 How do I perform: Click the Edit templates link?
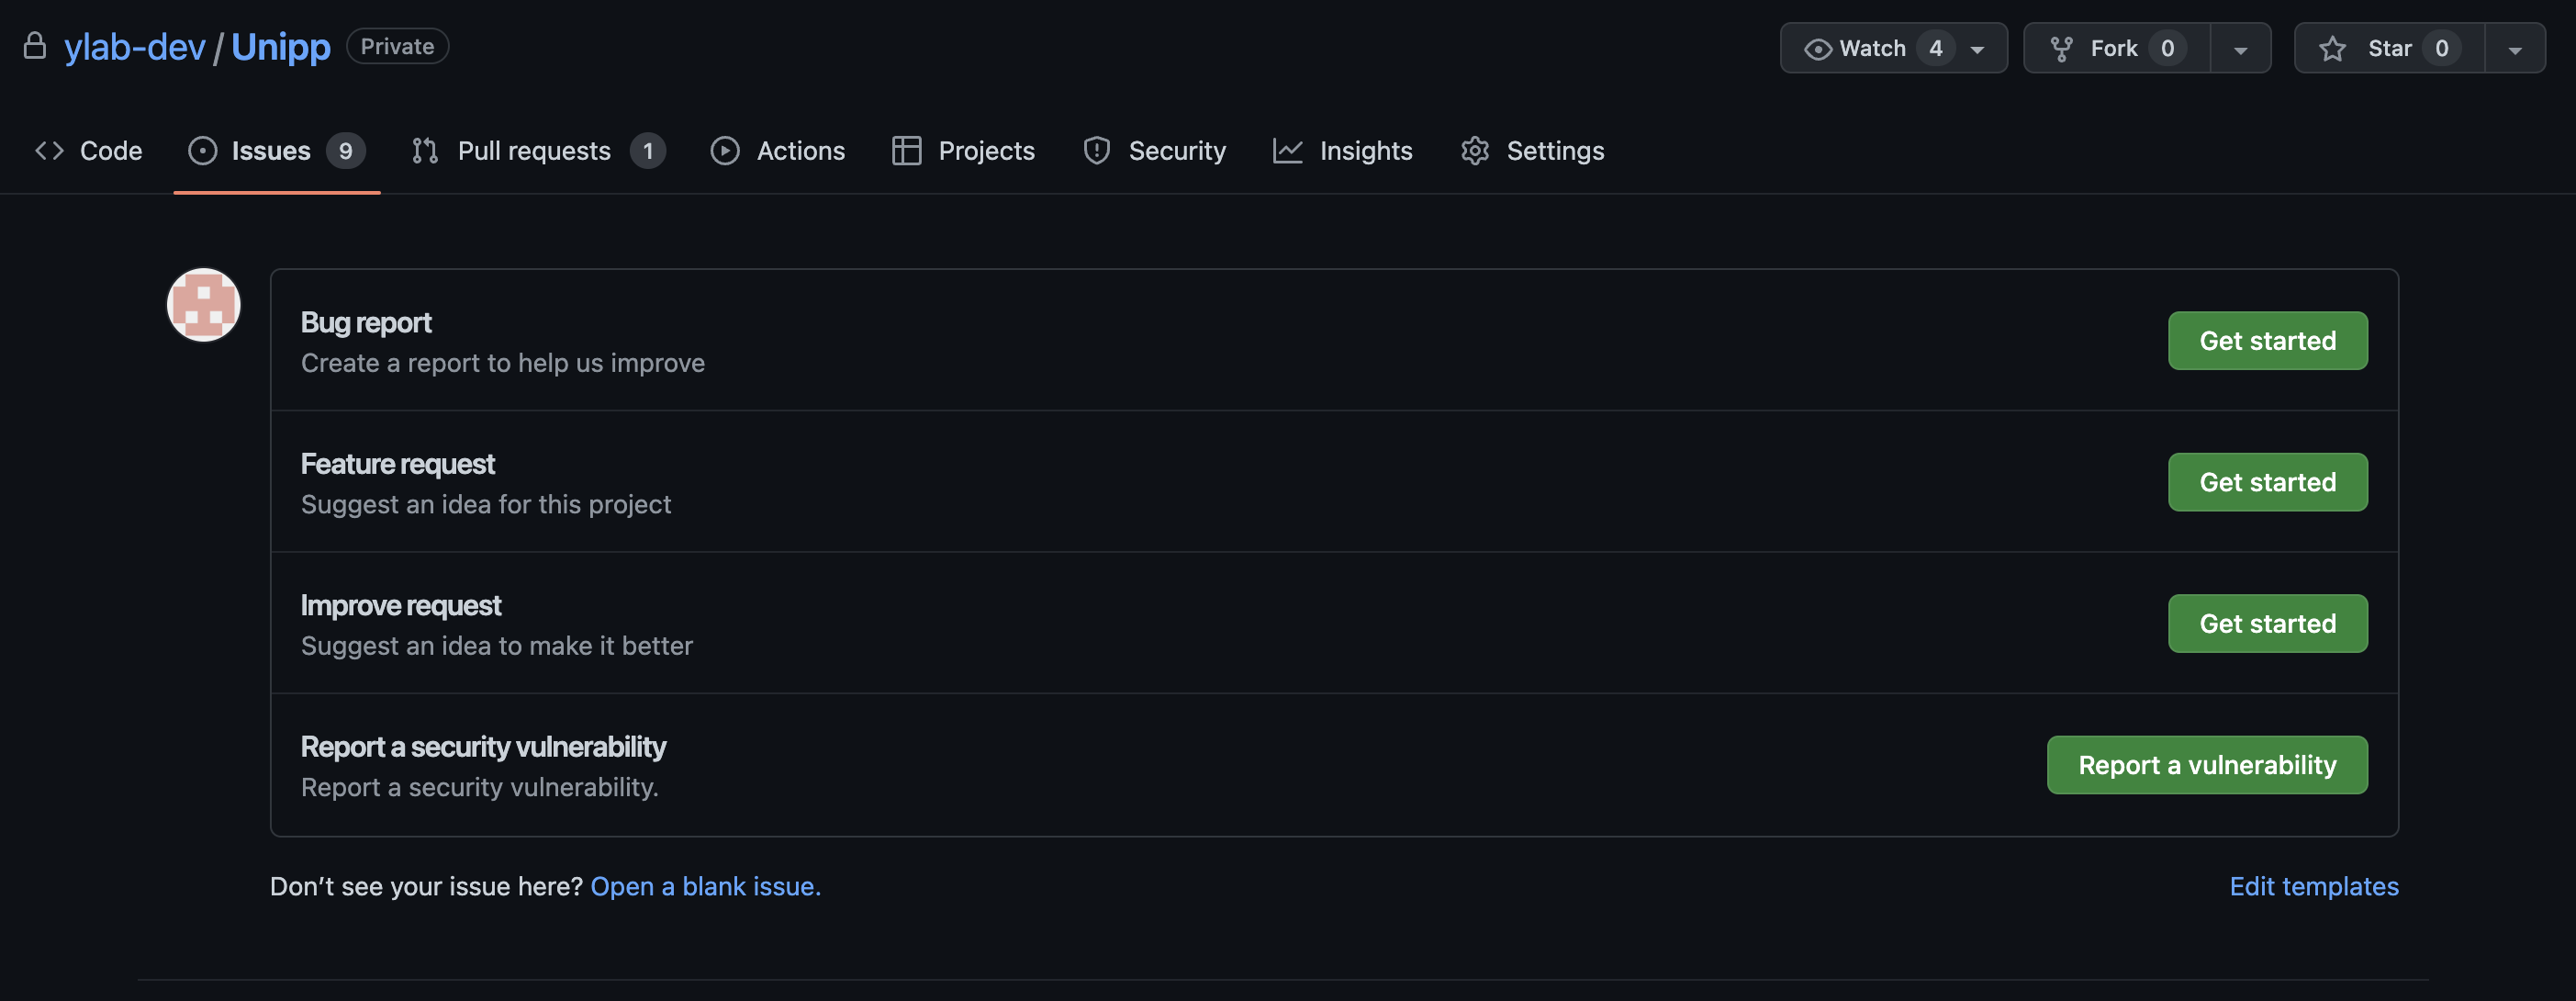click(x=2313, y=886)
